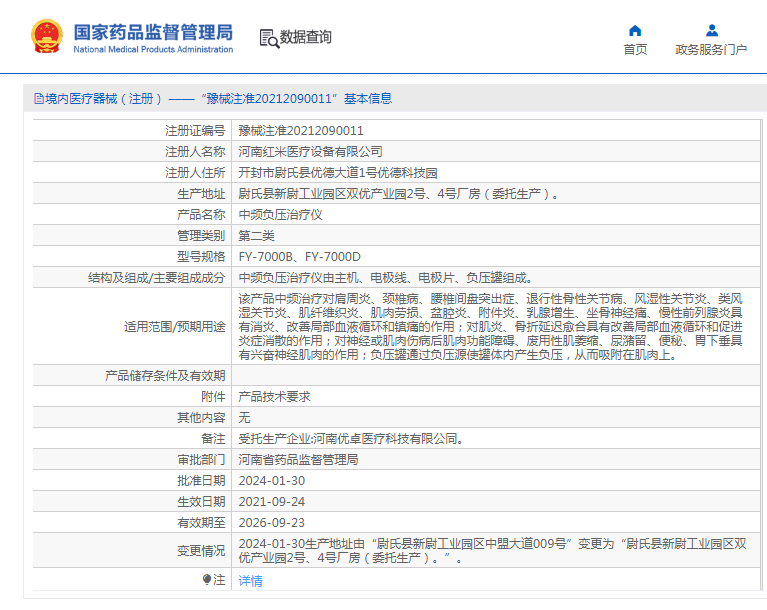Click the 首页 home icon

(x=635, y=31)
